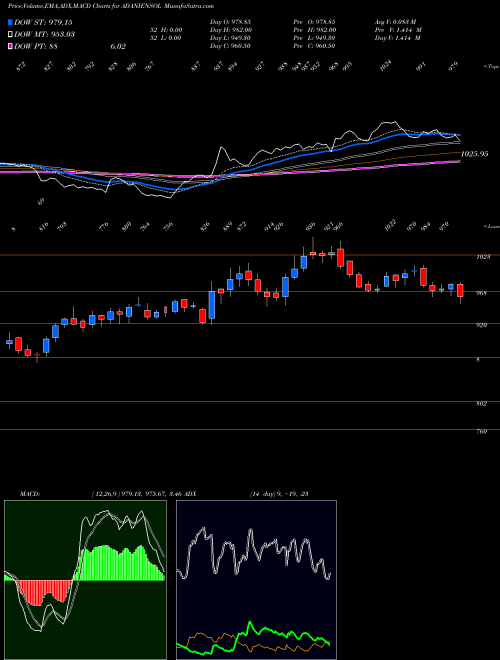
Task: Click the 'Day H: 982.00' high value
Action: [x=230, y=30]
